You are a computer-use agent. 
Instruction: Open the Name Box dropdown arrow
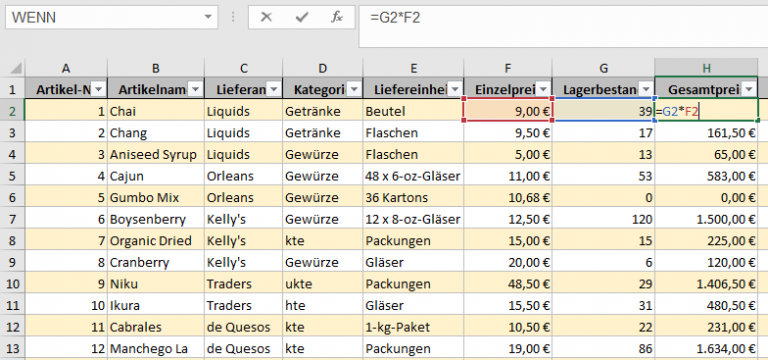point(209,18)
